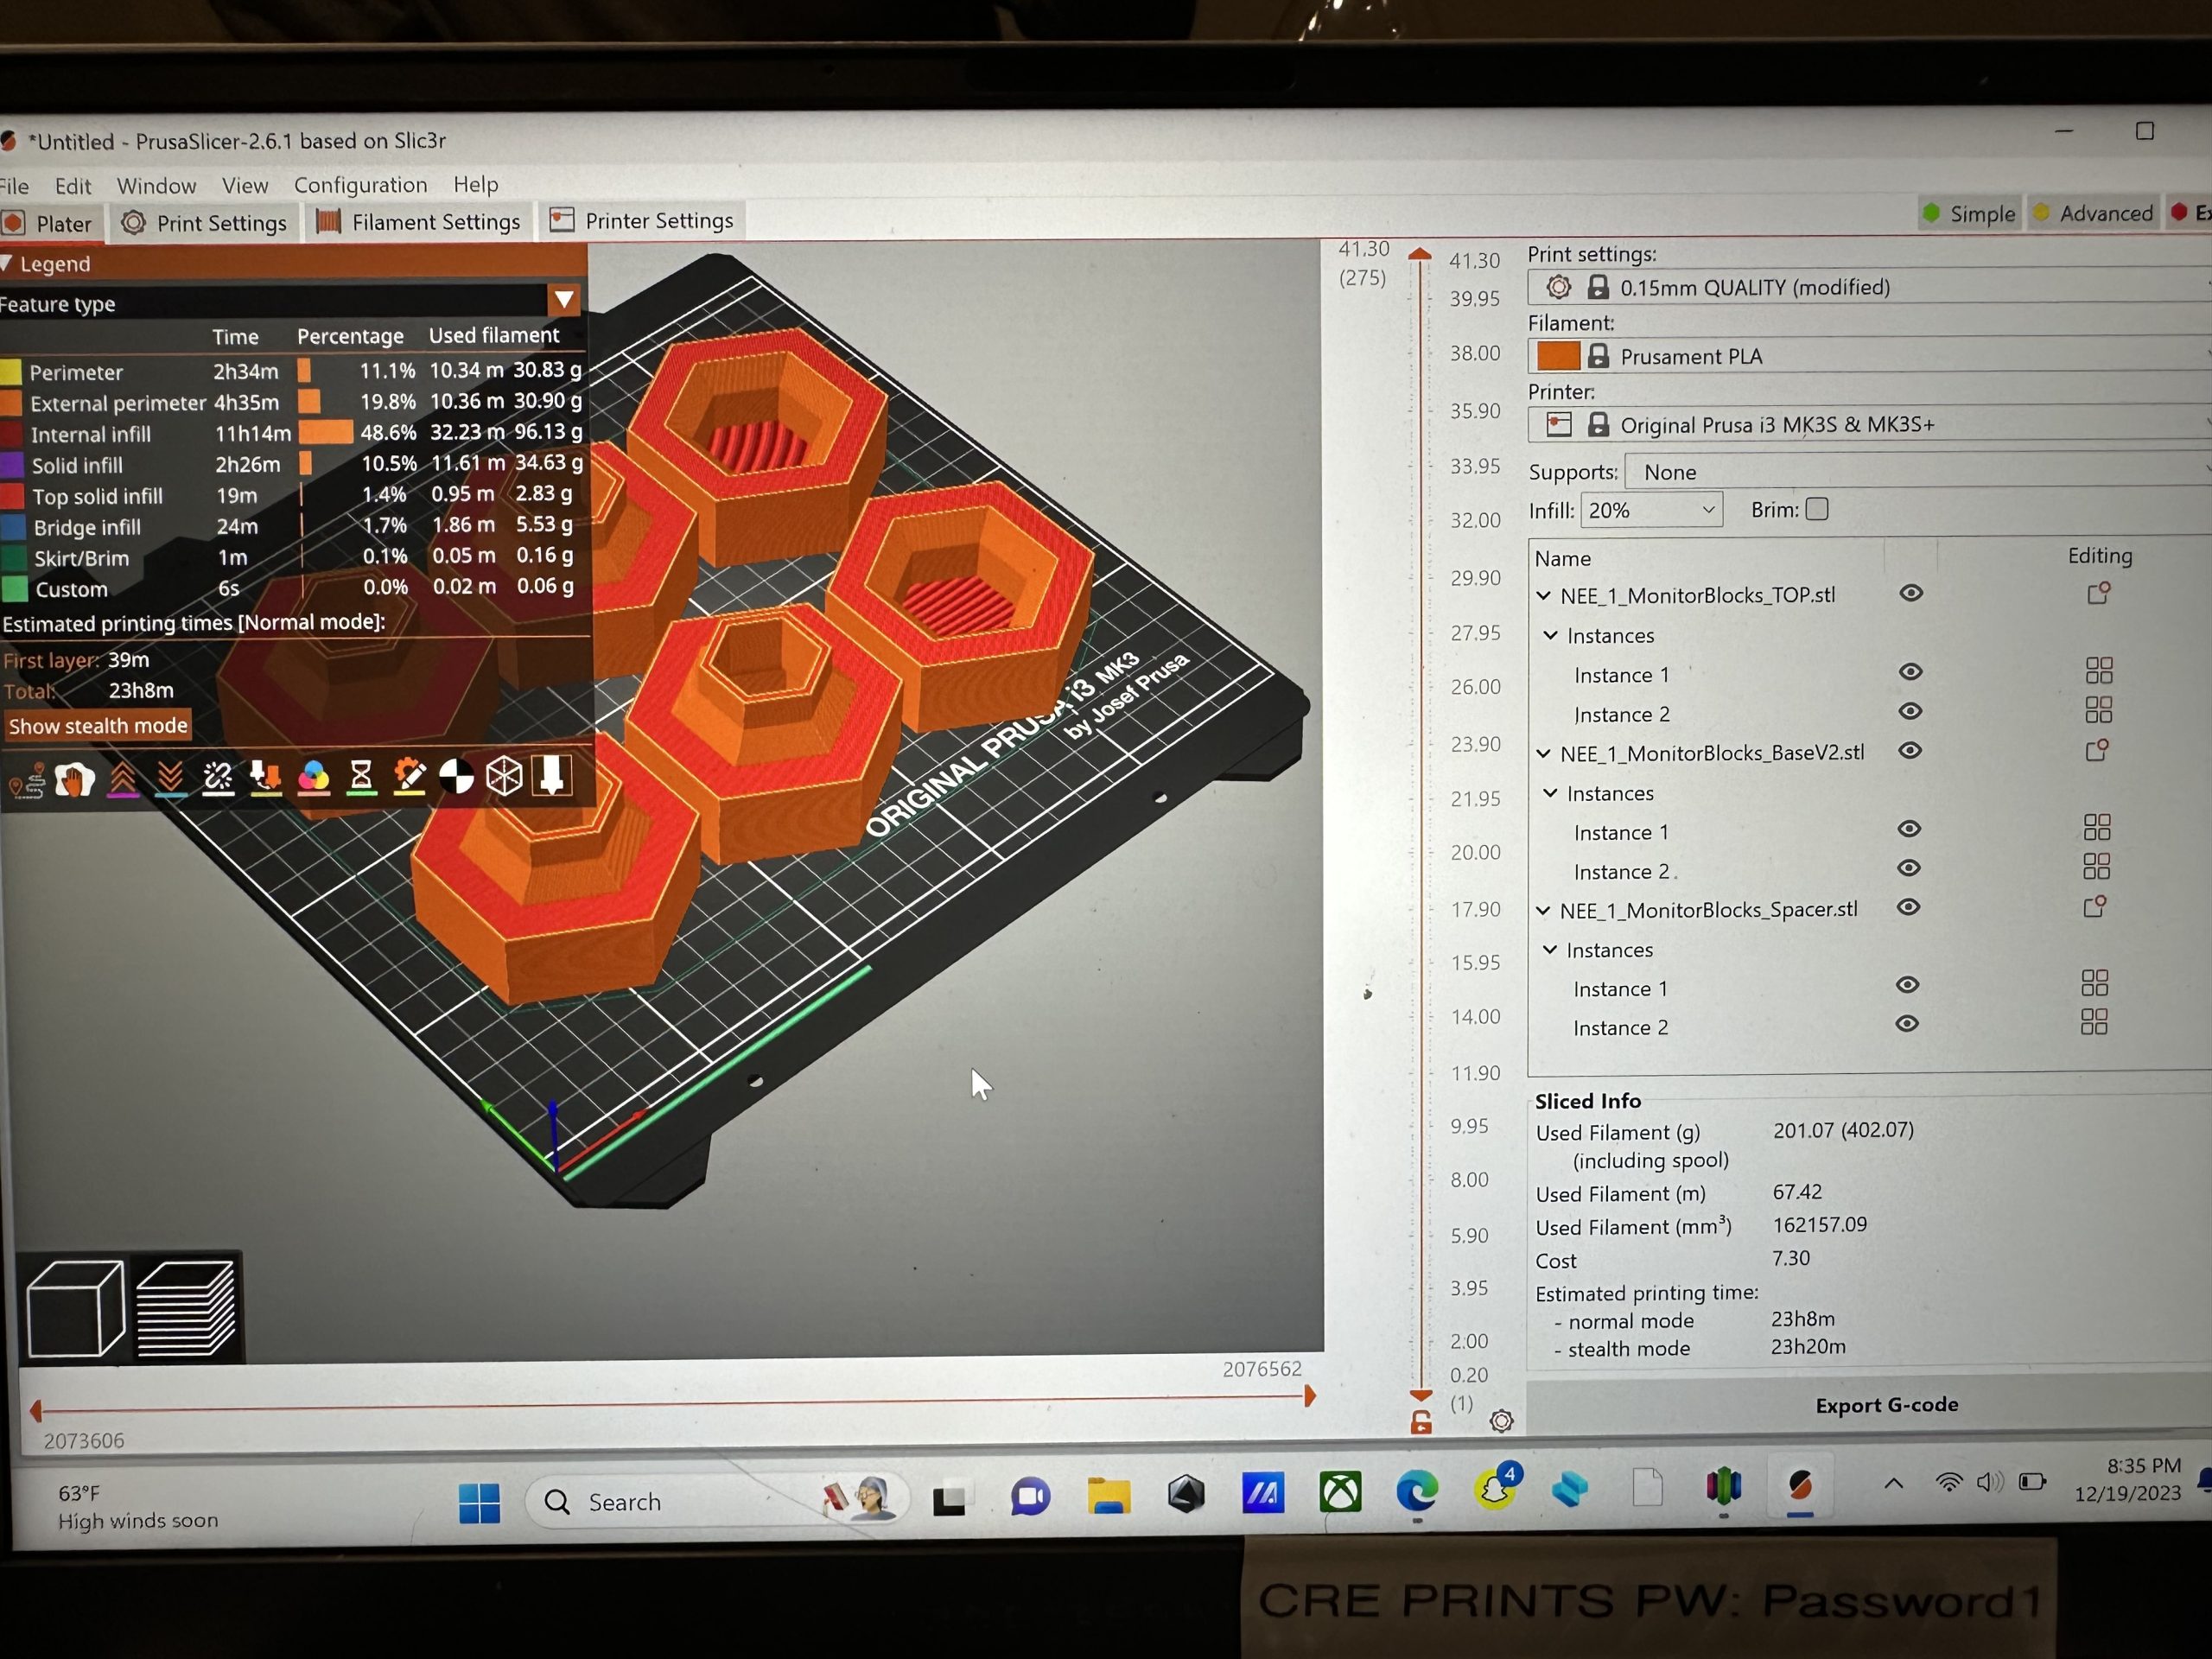Toggle tool marker nozzle arrow icon

(552, 775)
